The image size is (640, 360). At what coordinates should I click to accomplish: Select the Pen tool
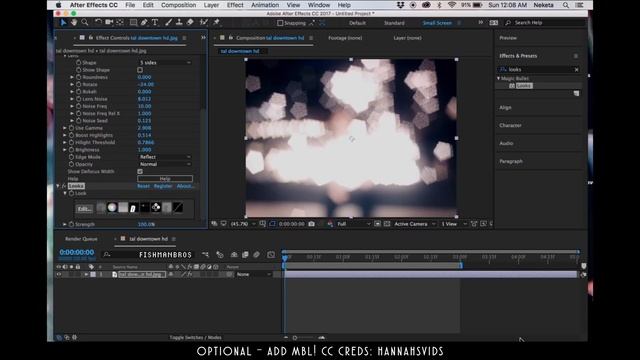click(x=144, y=22)
